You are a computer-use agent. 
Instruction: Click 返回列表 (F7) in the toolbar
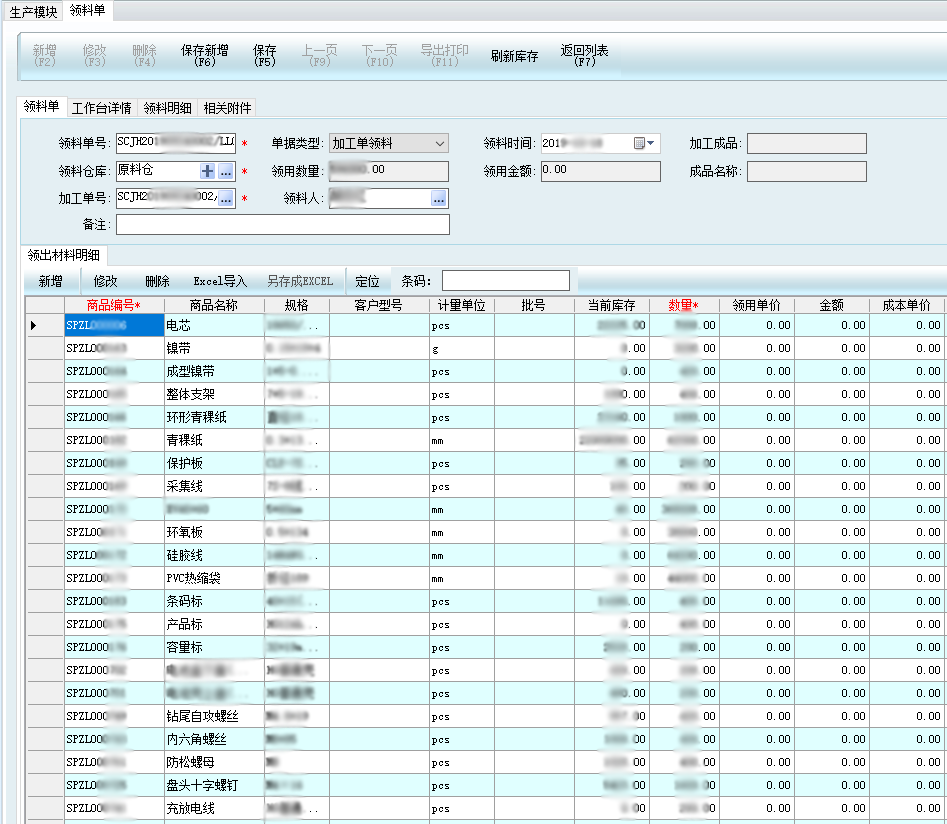coord(584,56)
